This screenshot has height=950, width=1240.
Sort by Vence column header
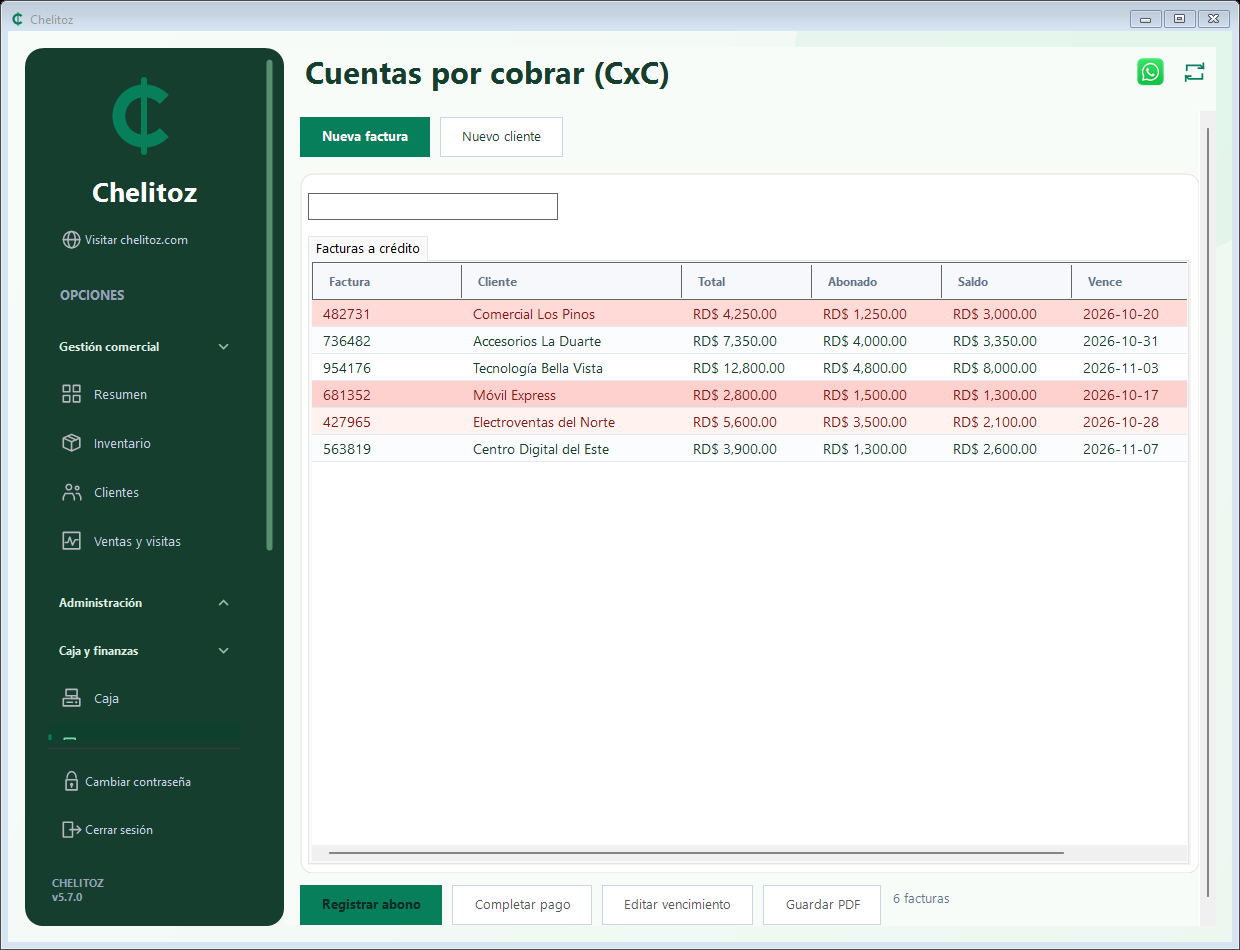click(x=1130, y=282)
